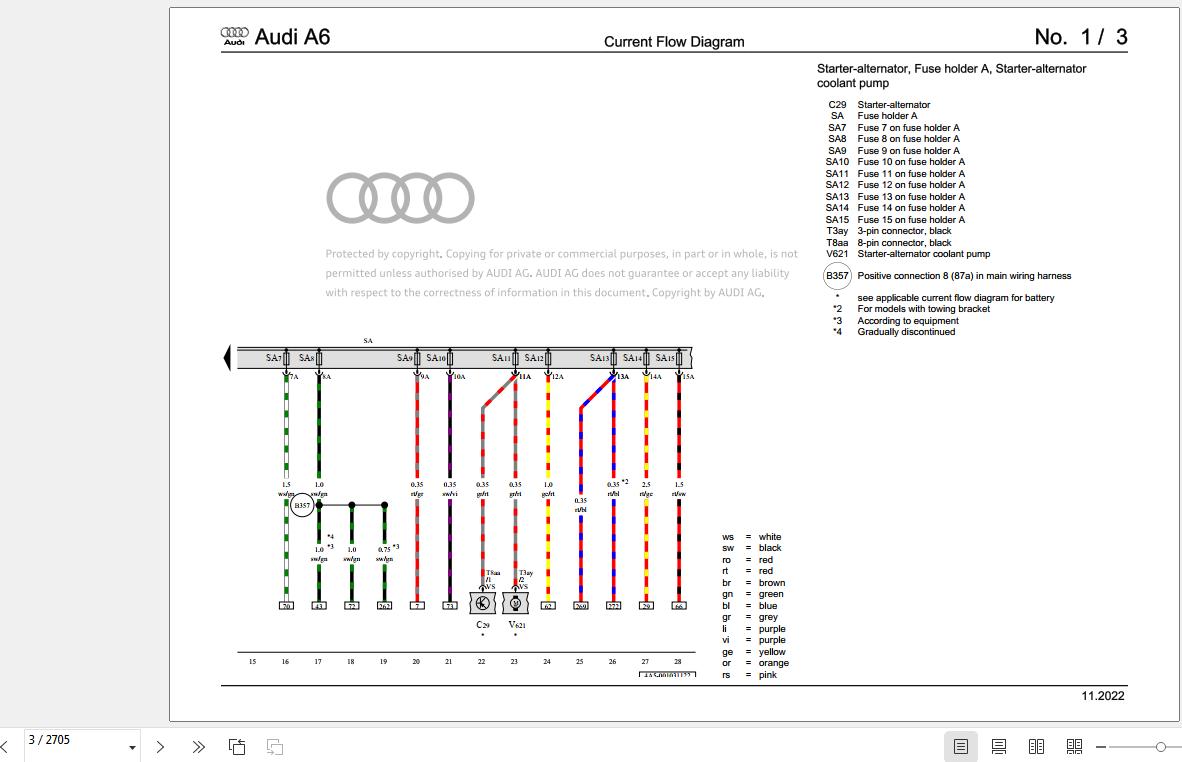Click the date '11.2022' at the page bottom

coord(1103,696)
